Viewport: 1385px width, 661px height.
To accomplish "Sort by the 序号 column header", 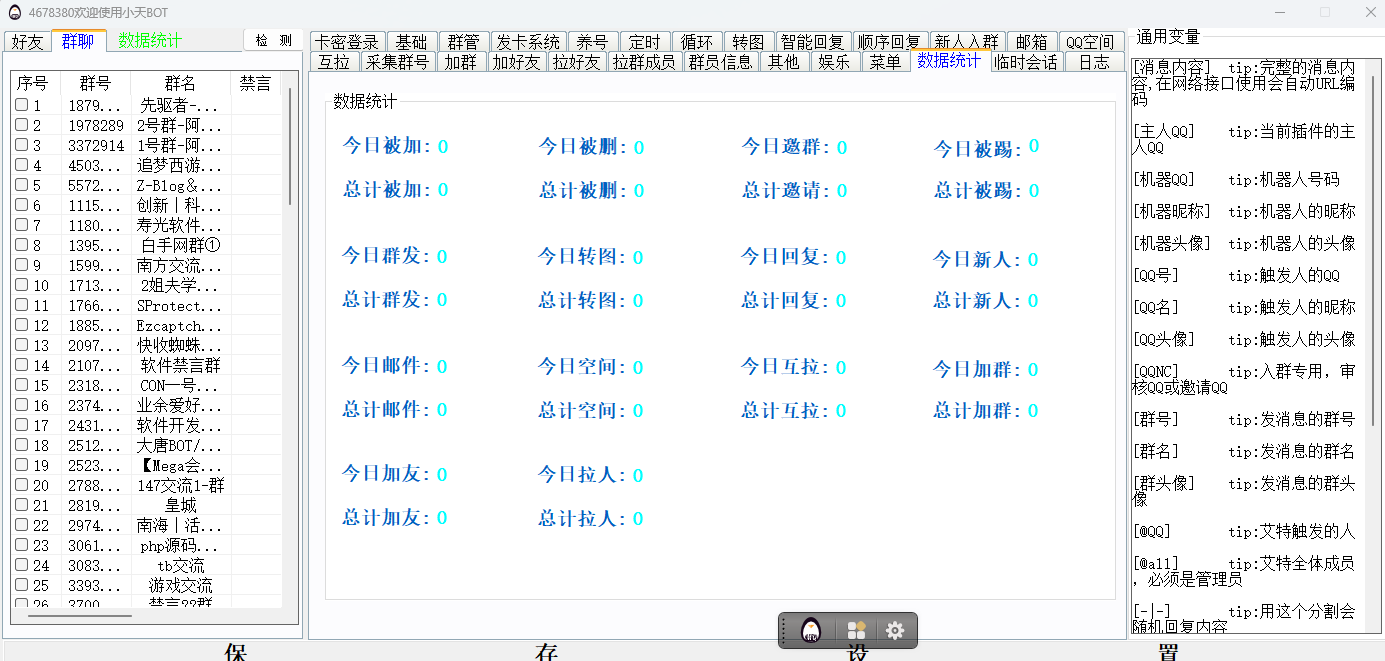I will 34,84.
